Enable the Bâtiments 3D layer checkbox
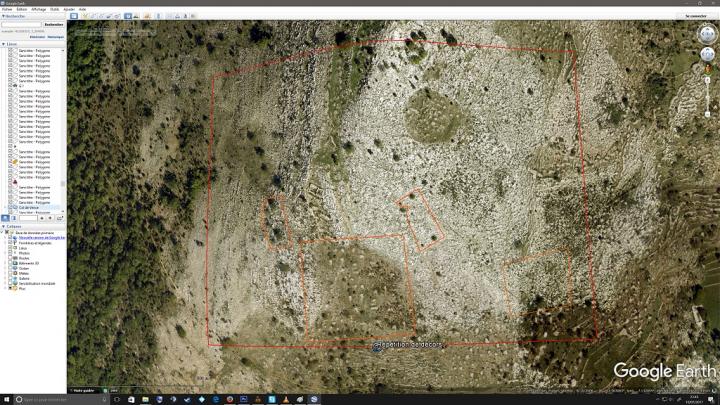The image size is (720, 405). pyautogui.click(x=10, y=263)
